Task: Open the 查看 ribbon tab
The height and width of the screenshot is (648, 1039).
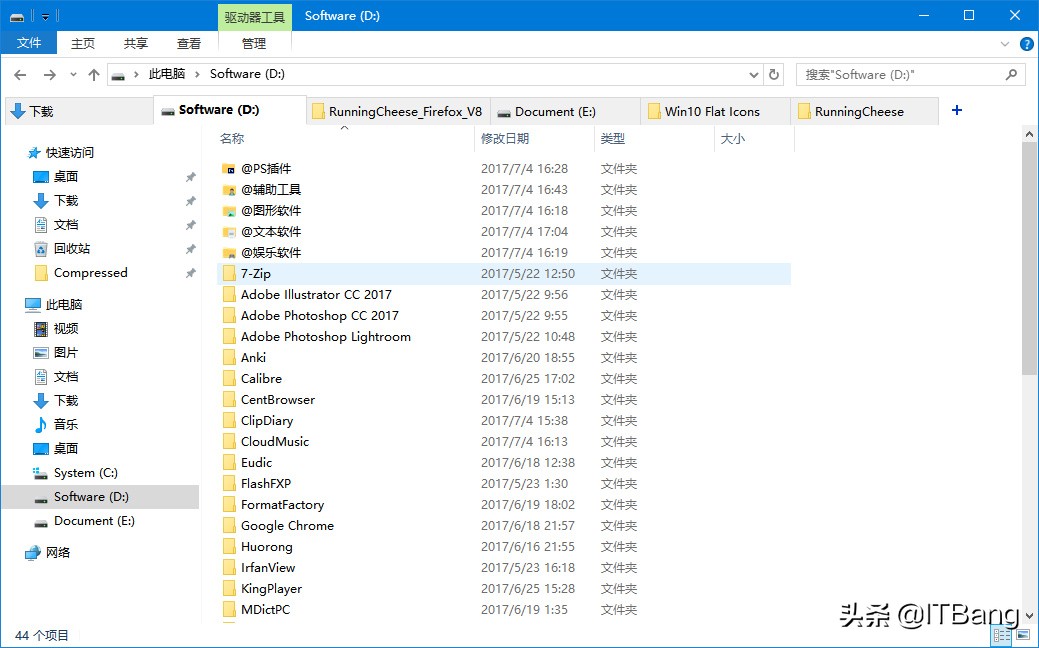Action: pyautogui.click(x=189, y=43)
